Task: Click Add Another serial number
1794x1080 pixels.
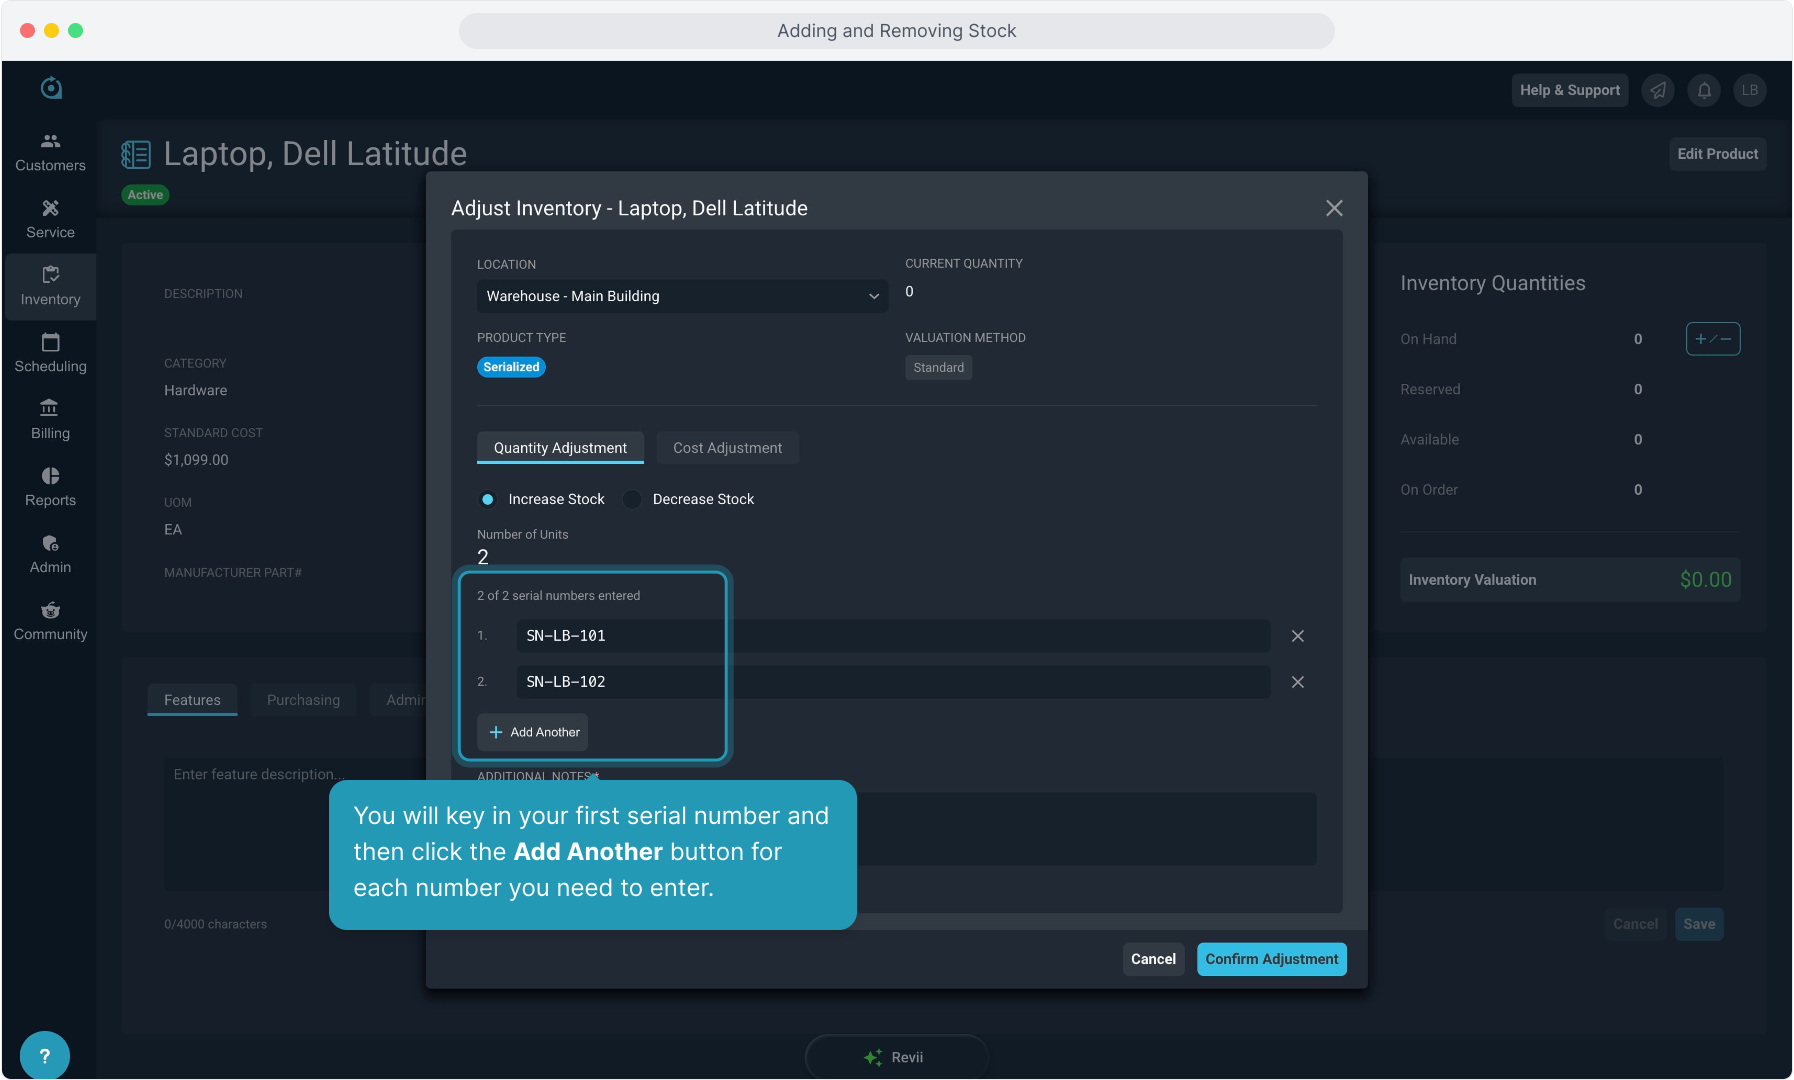Action: click(533, 732)
